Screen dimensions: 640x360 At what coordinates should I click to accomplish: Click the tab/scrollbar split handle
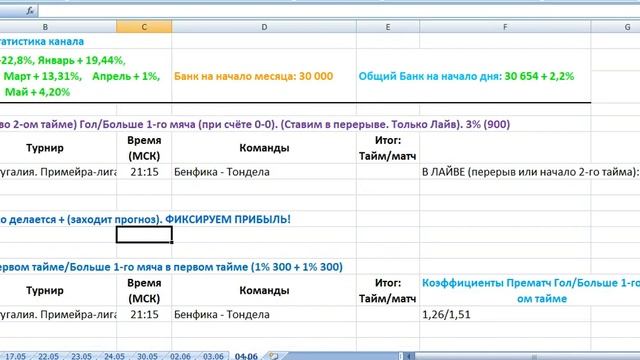click(x=401, y=356)
